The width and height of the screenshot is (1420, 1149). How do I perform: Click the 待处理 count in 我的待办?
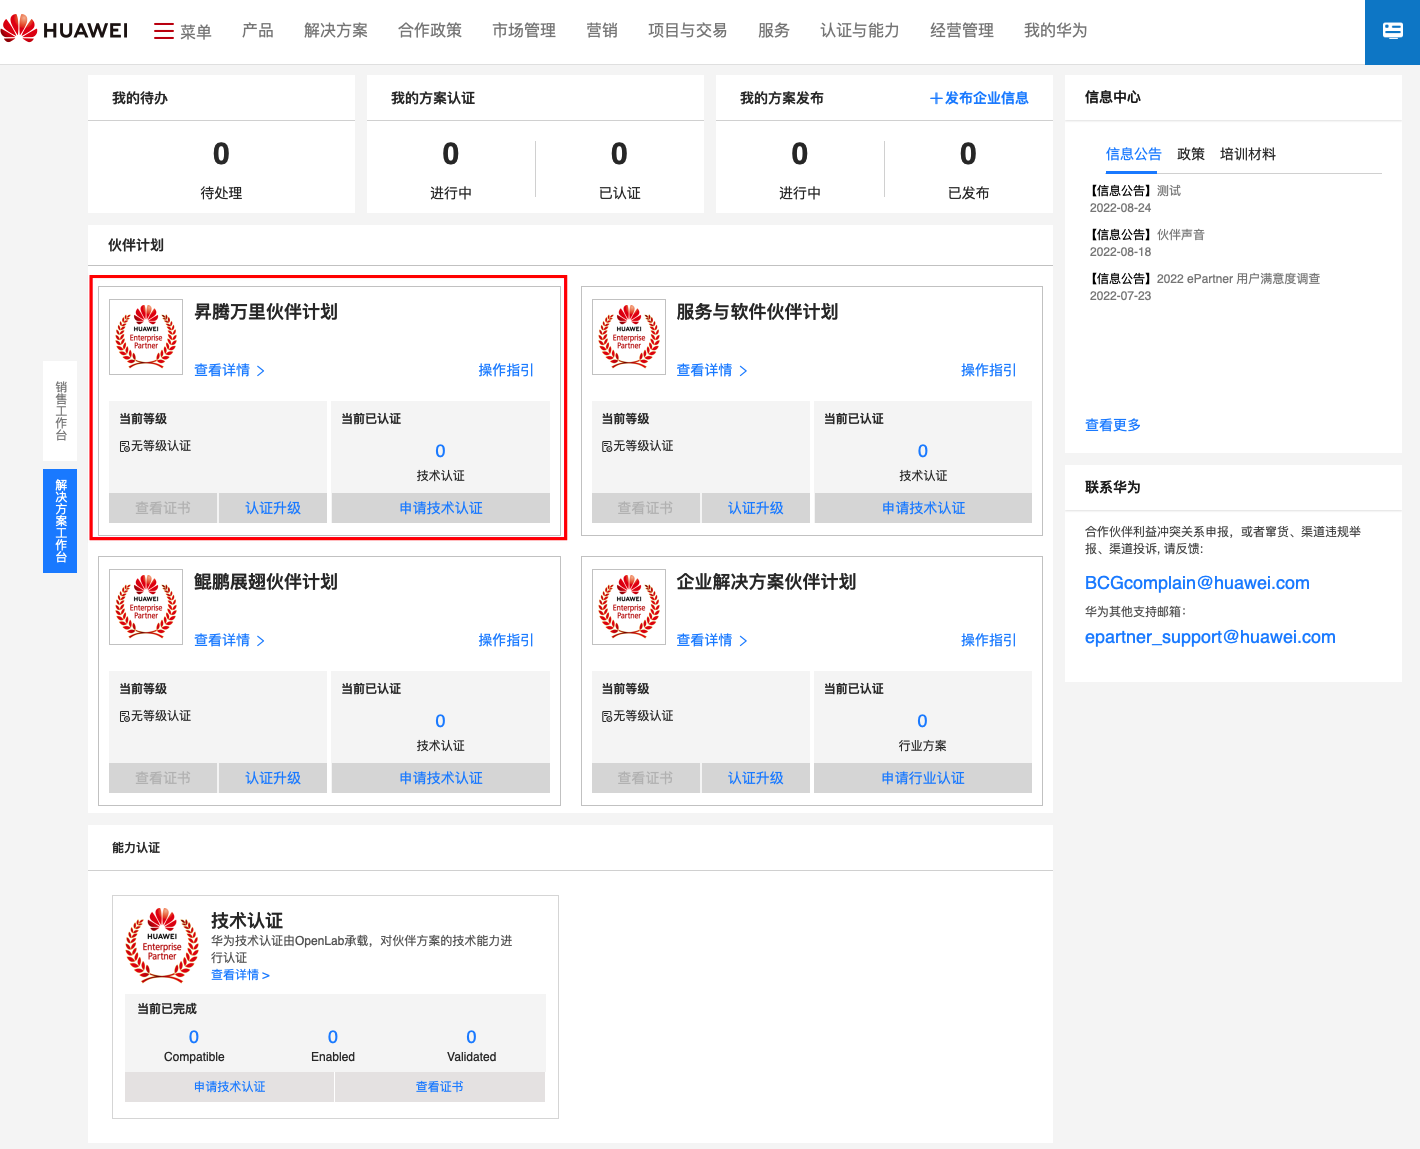pyautogui.click(x=221, y=154)
